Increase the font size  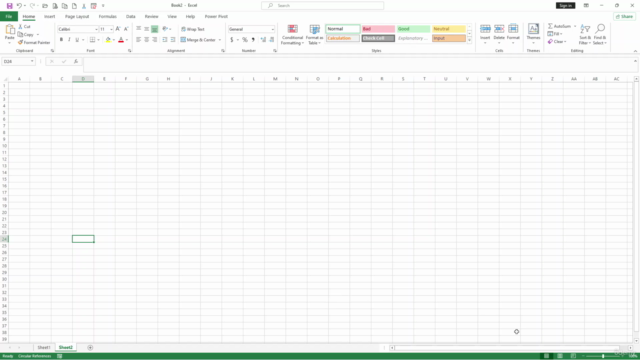[x=118, y=29]
